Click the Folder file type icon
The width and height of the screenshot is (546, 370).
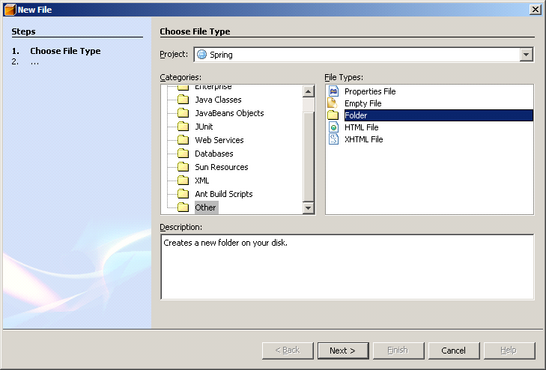pyautogui.click(x=333, y=115)
